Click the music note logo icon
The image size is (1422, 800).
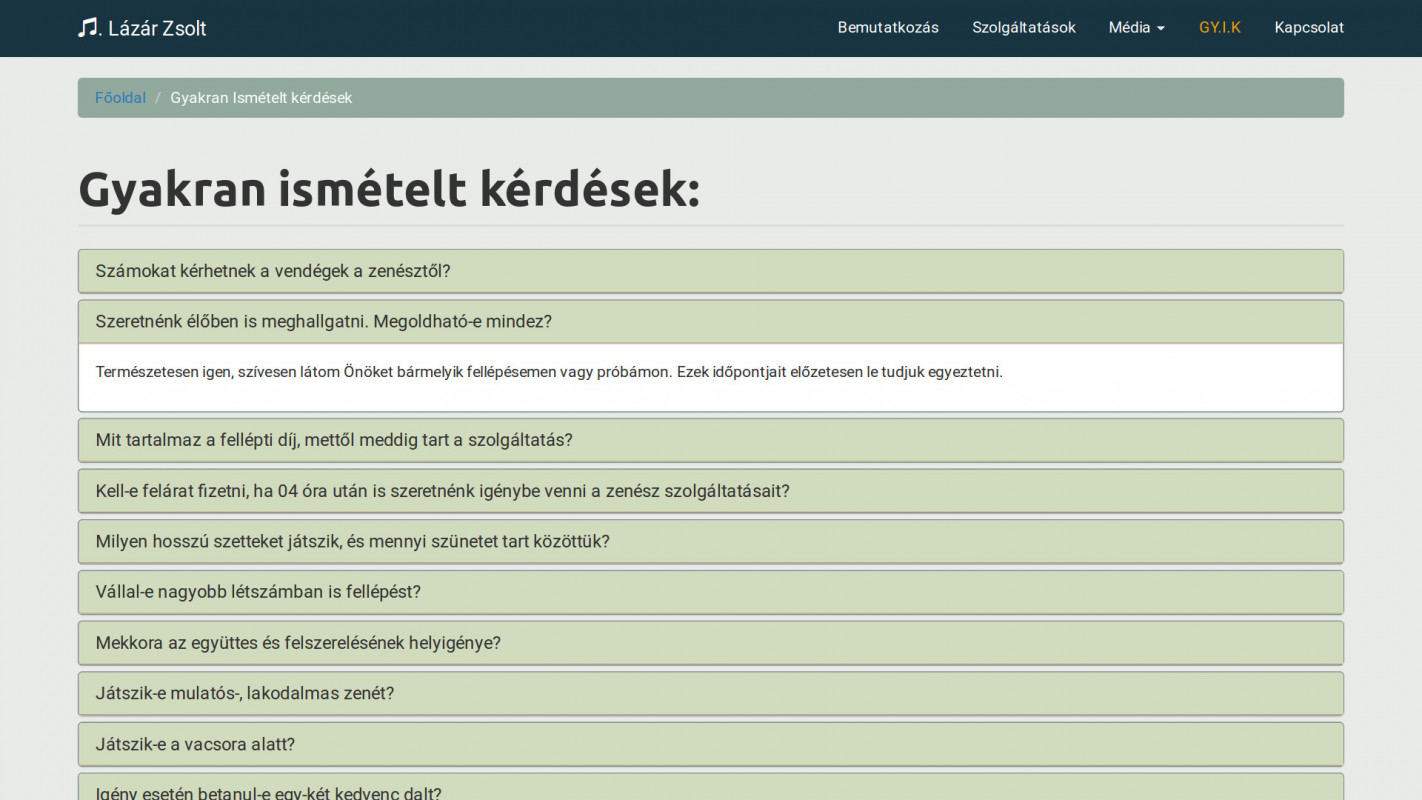pyautogui.click(x=88, y=27)
